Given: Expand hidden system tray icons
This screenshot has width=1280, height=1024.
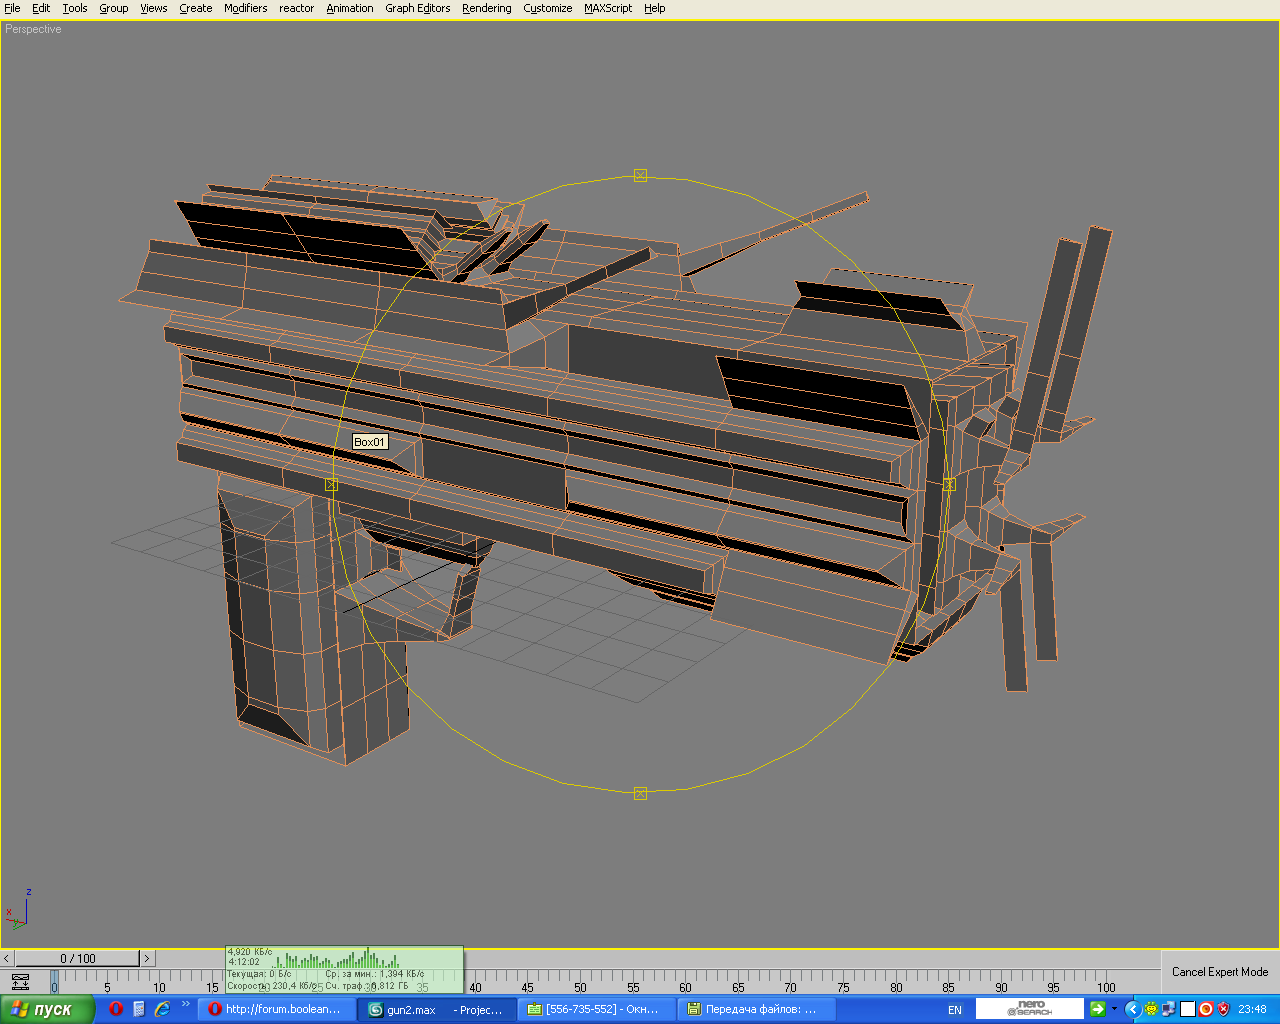Looking at the screenshot, I should tap(1132, 1009).
